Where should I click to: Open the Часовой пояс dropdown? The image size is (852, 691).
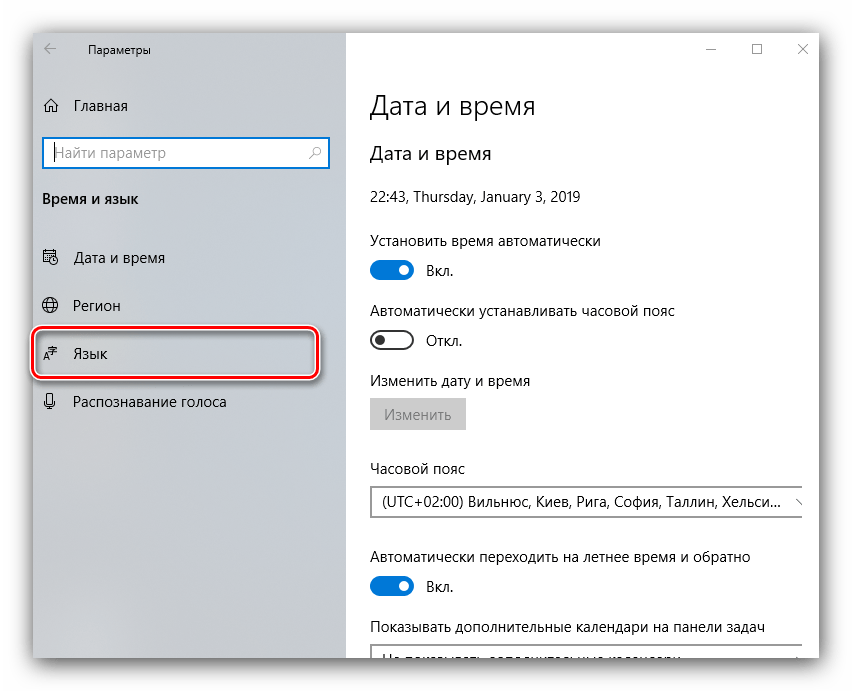tap(586, 502)
